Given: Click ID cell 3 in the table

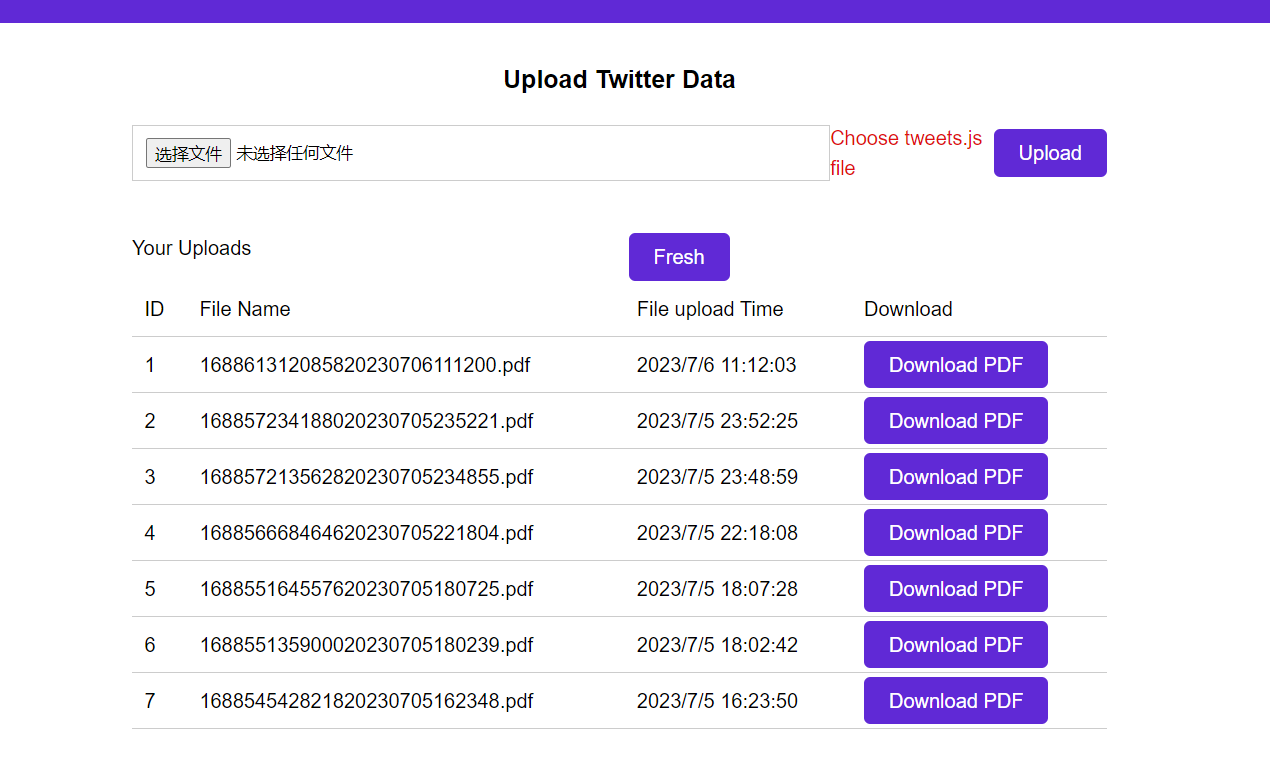Looking at the screenshot, I should pyautogui.click(x=150, y=477).
